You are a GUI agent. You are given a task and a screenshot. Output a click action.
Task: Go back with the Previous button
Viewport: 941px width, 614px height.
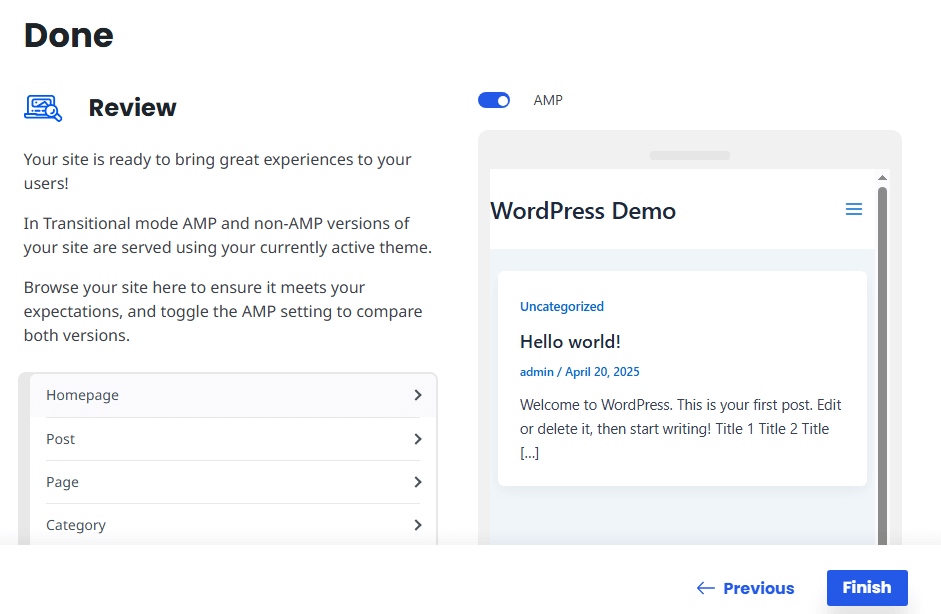[745, 588]
